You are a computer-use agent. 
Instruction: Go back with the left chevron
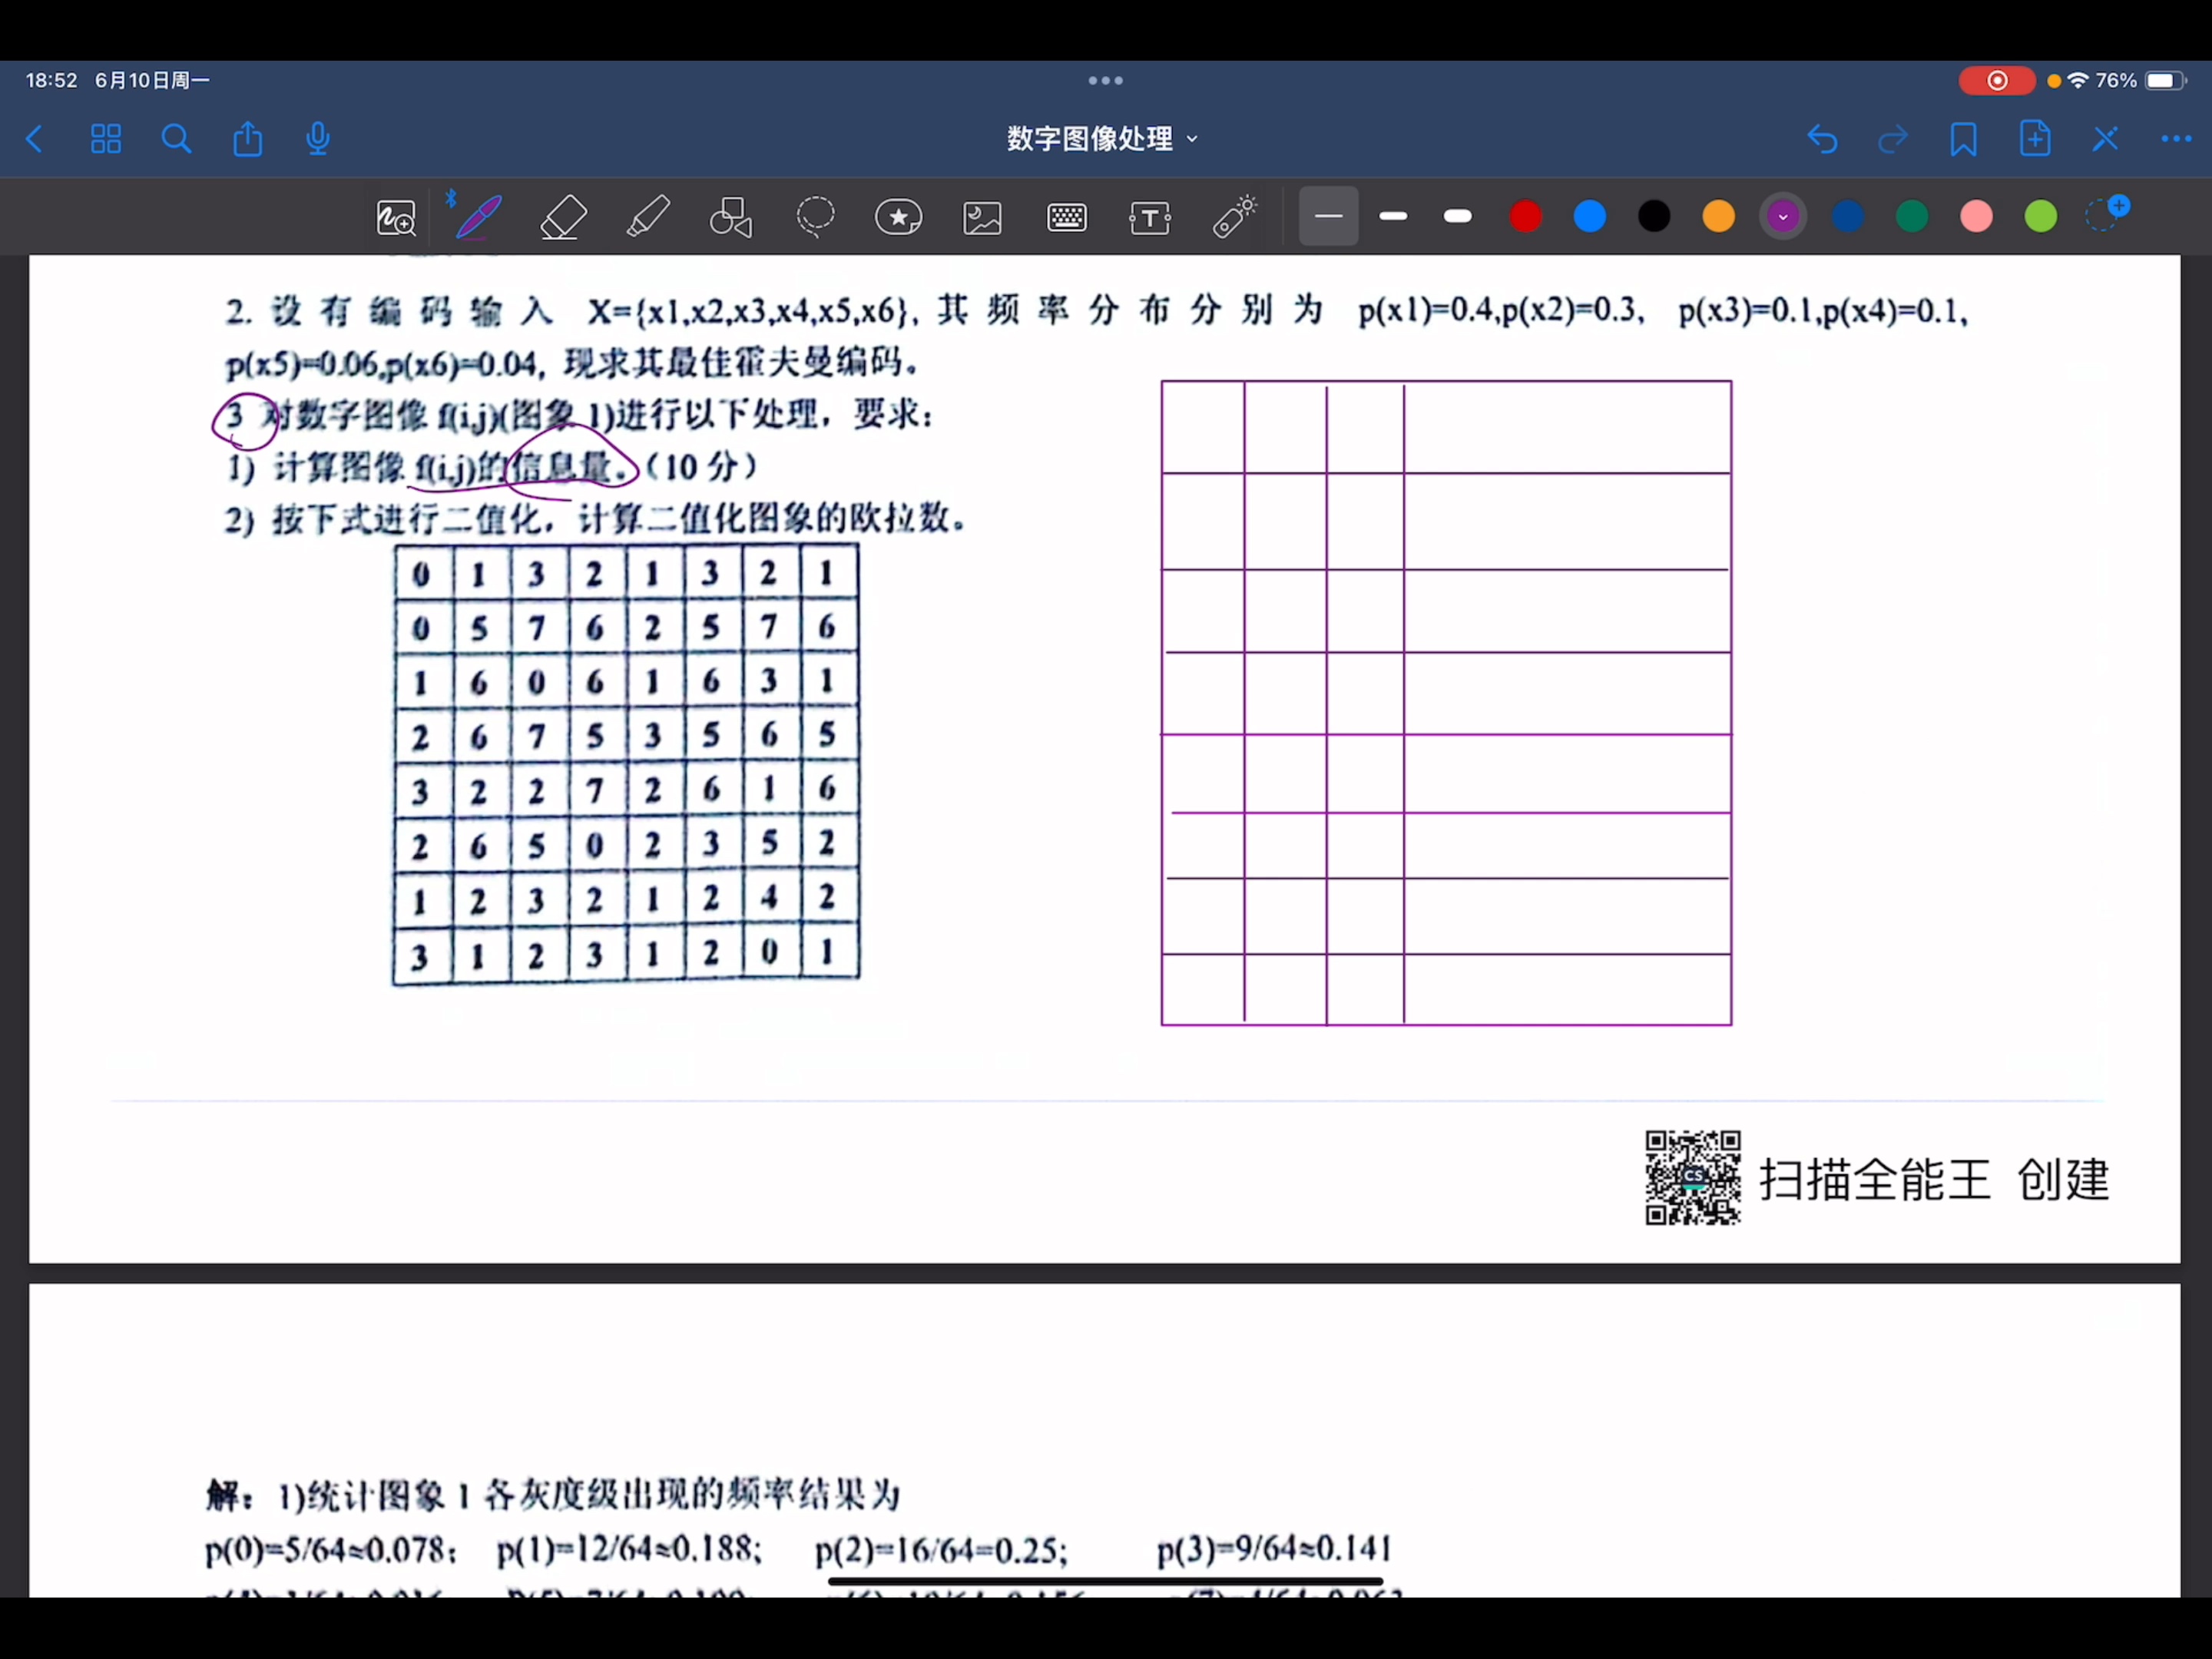pyautogui.click(x=34, y=139)
